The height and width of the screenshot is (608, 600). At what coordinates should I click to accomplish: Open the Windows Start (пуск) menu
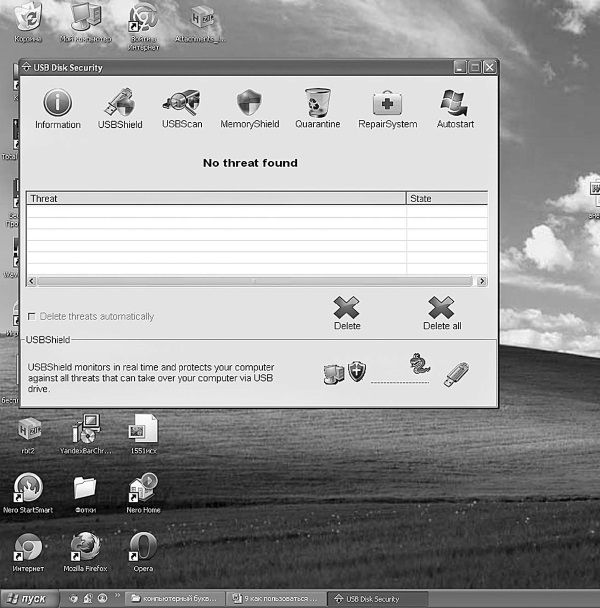[x=27, y=598]
